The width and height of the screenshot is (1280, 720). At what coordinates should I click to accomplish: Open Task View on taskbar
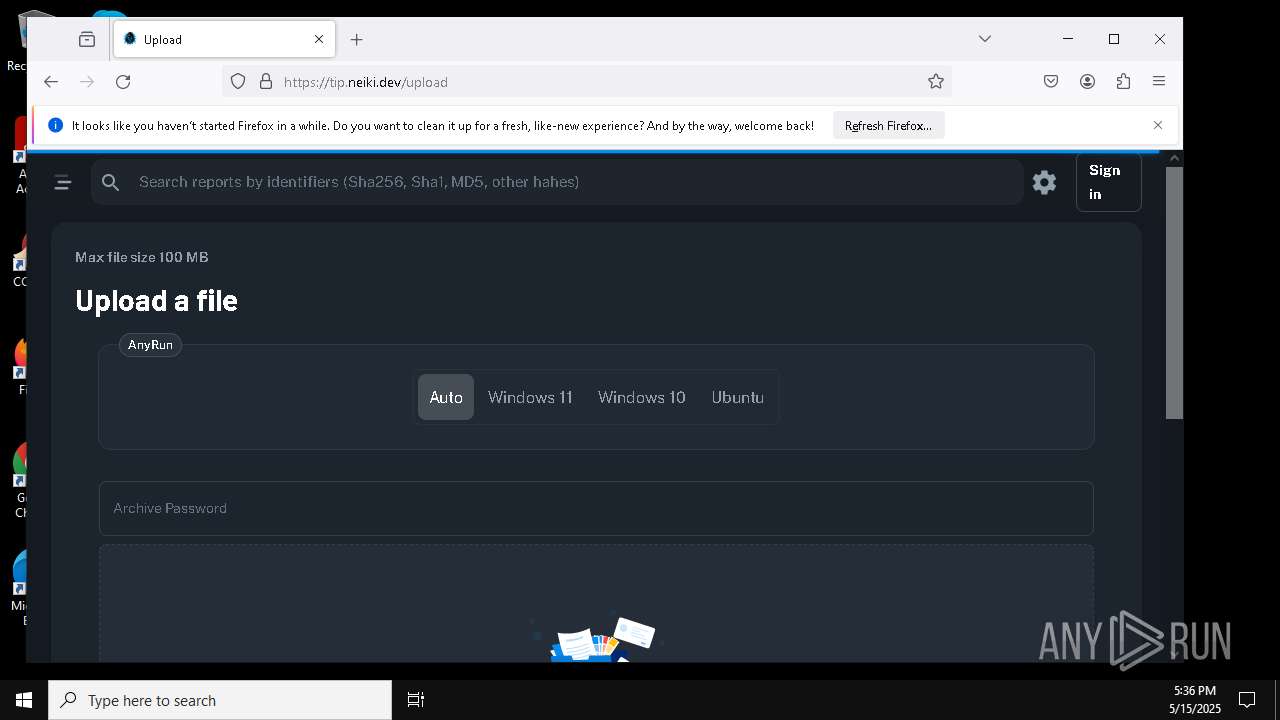pos(416,700)
